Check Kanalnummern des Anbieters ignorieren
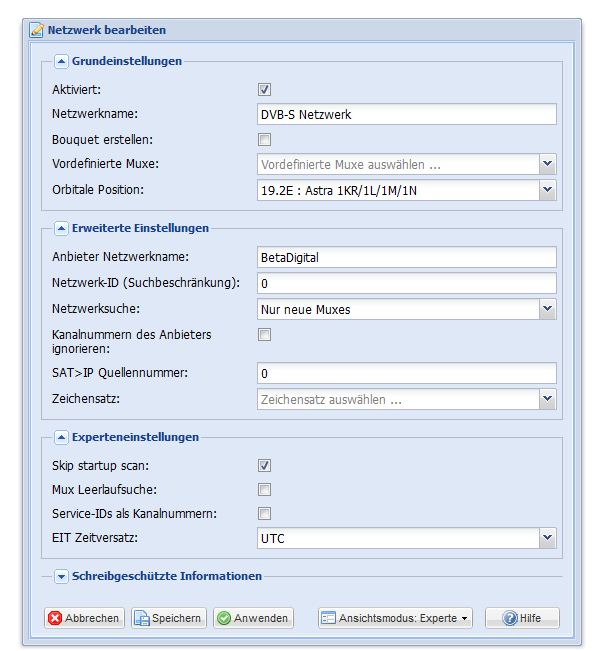This screenshot has width=611, height=651. (264, 334)
